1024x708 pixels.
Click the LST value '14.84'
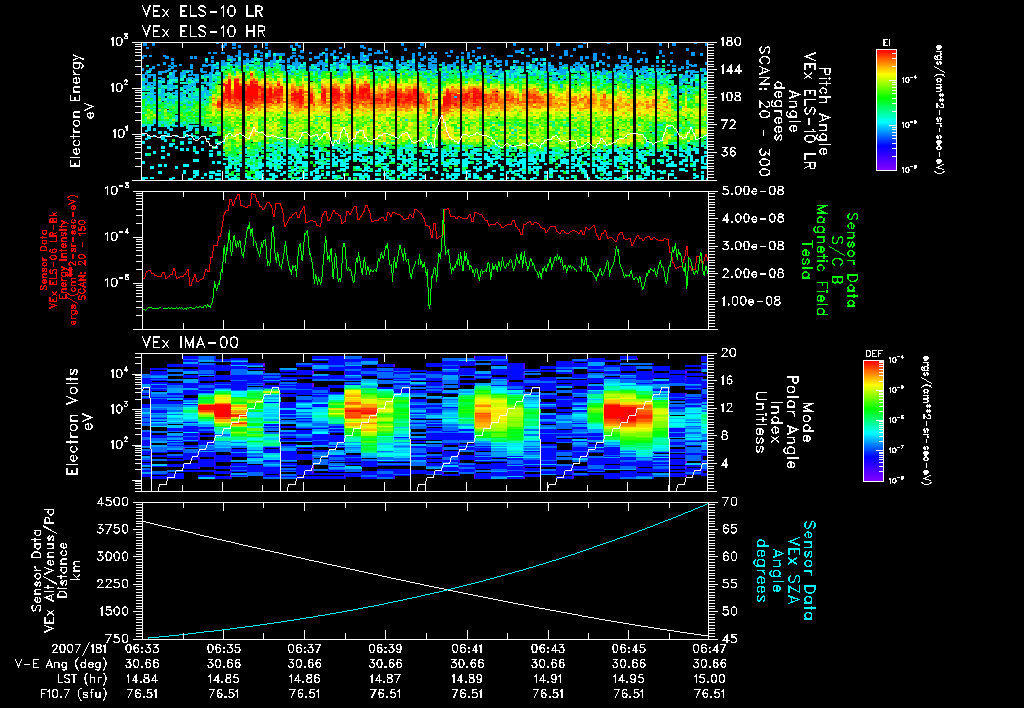click(142, 679)
